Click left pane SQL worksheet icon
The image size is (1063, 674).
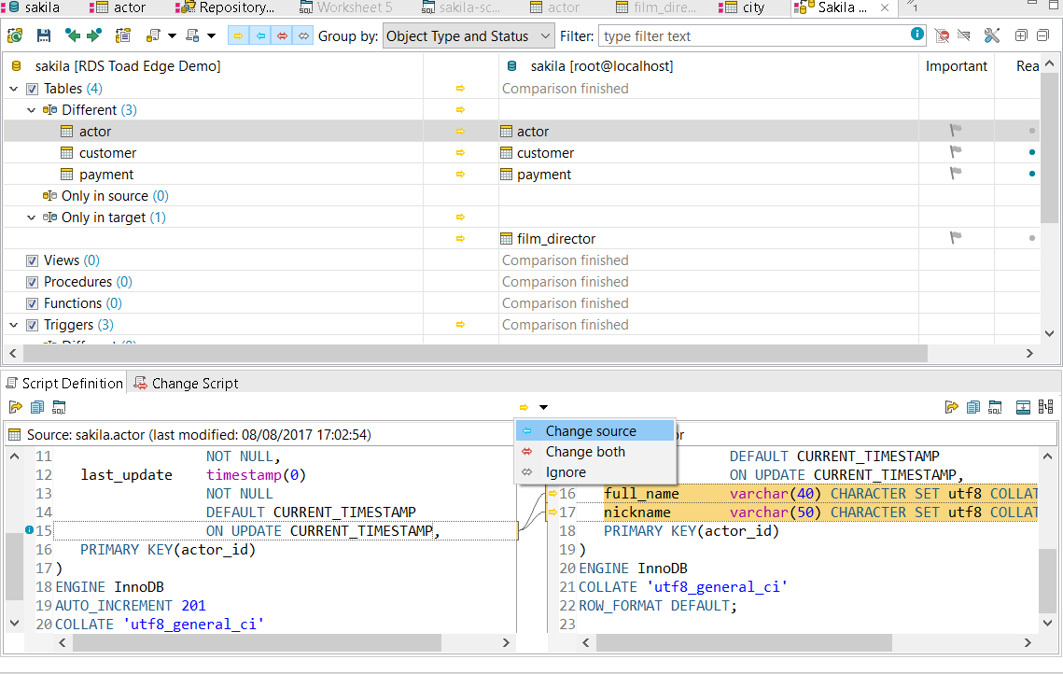point(59,407)
